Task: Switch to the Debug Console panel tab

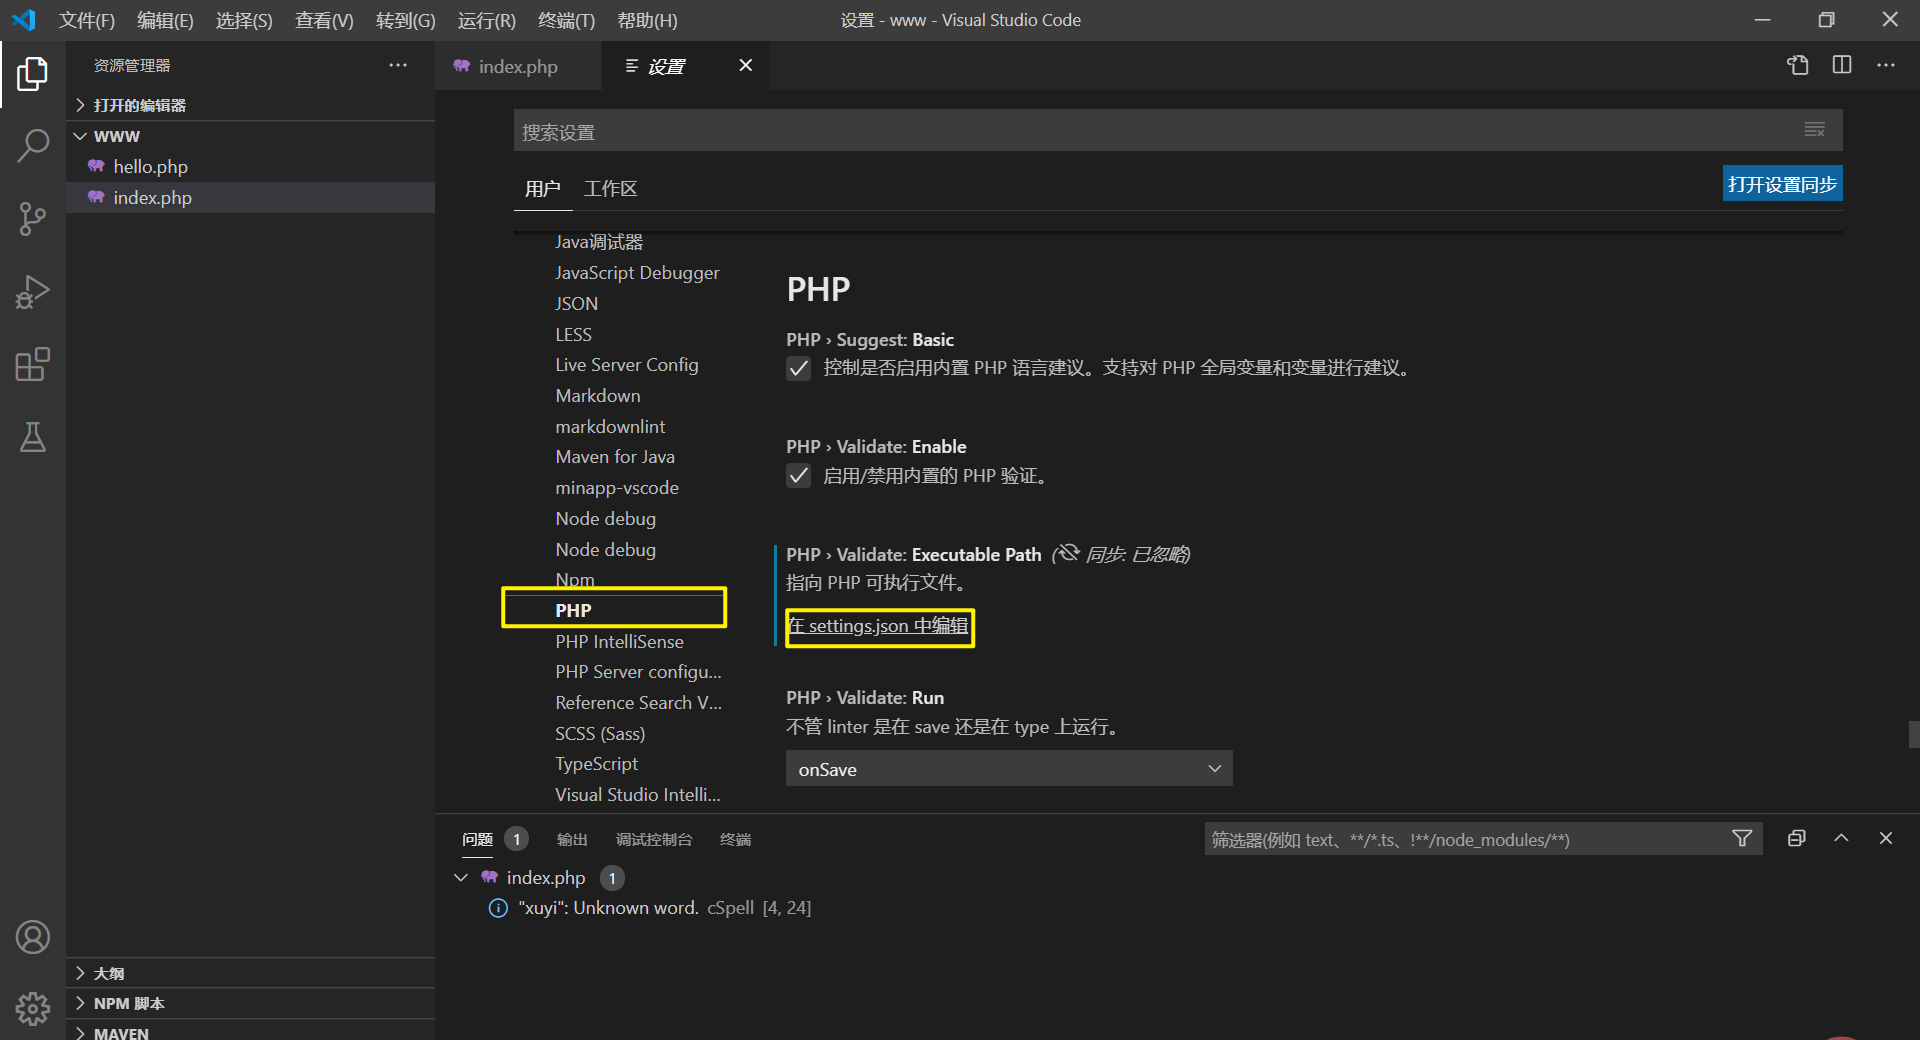Action: 654,840
